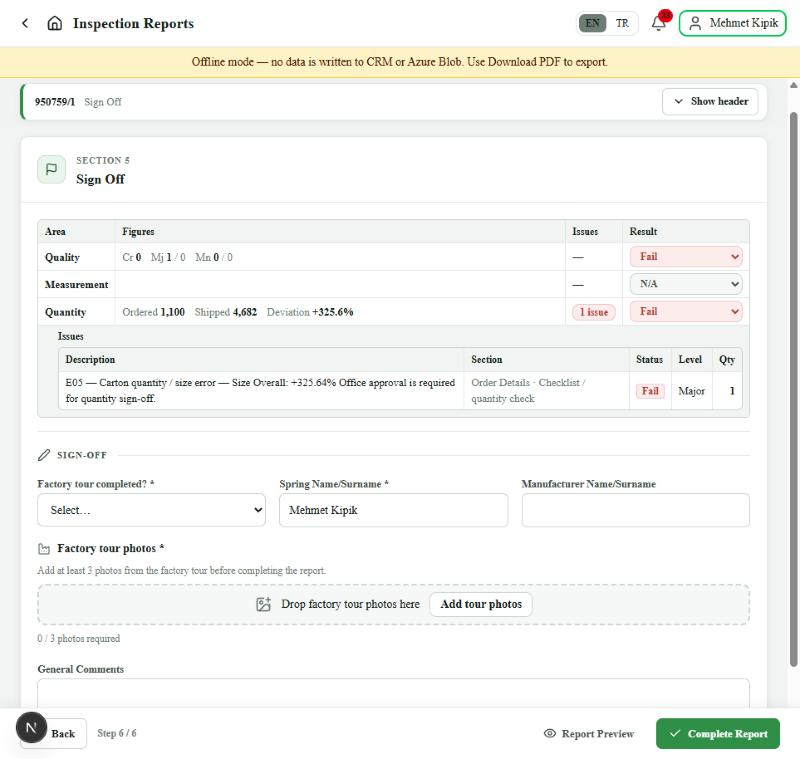Click the Back button
The height and width of the screenshot is (759, 800).
point(63,733)
